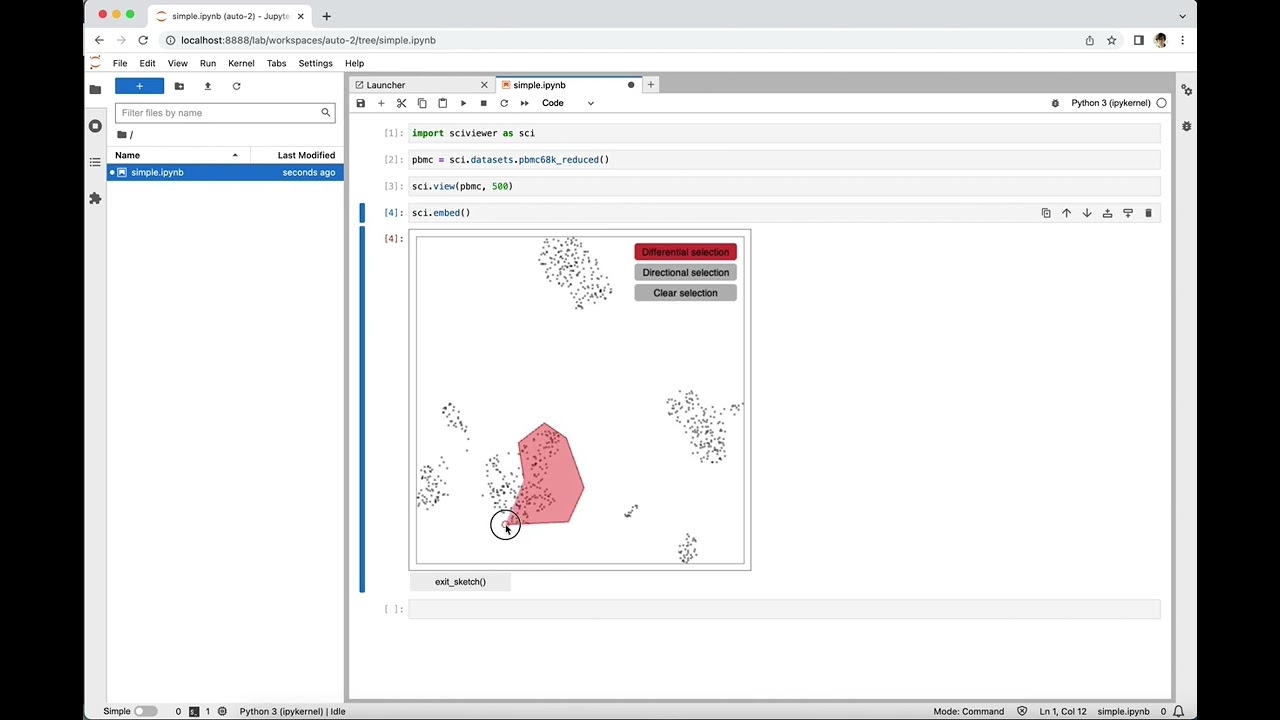Select simple.ipynb in the file list
1280x720 pixels.
tap(225, 172)
